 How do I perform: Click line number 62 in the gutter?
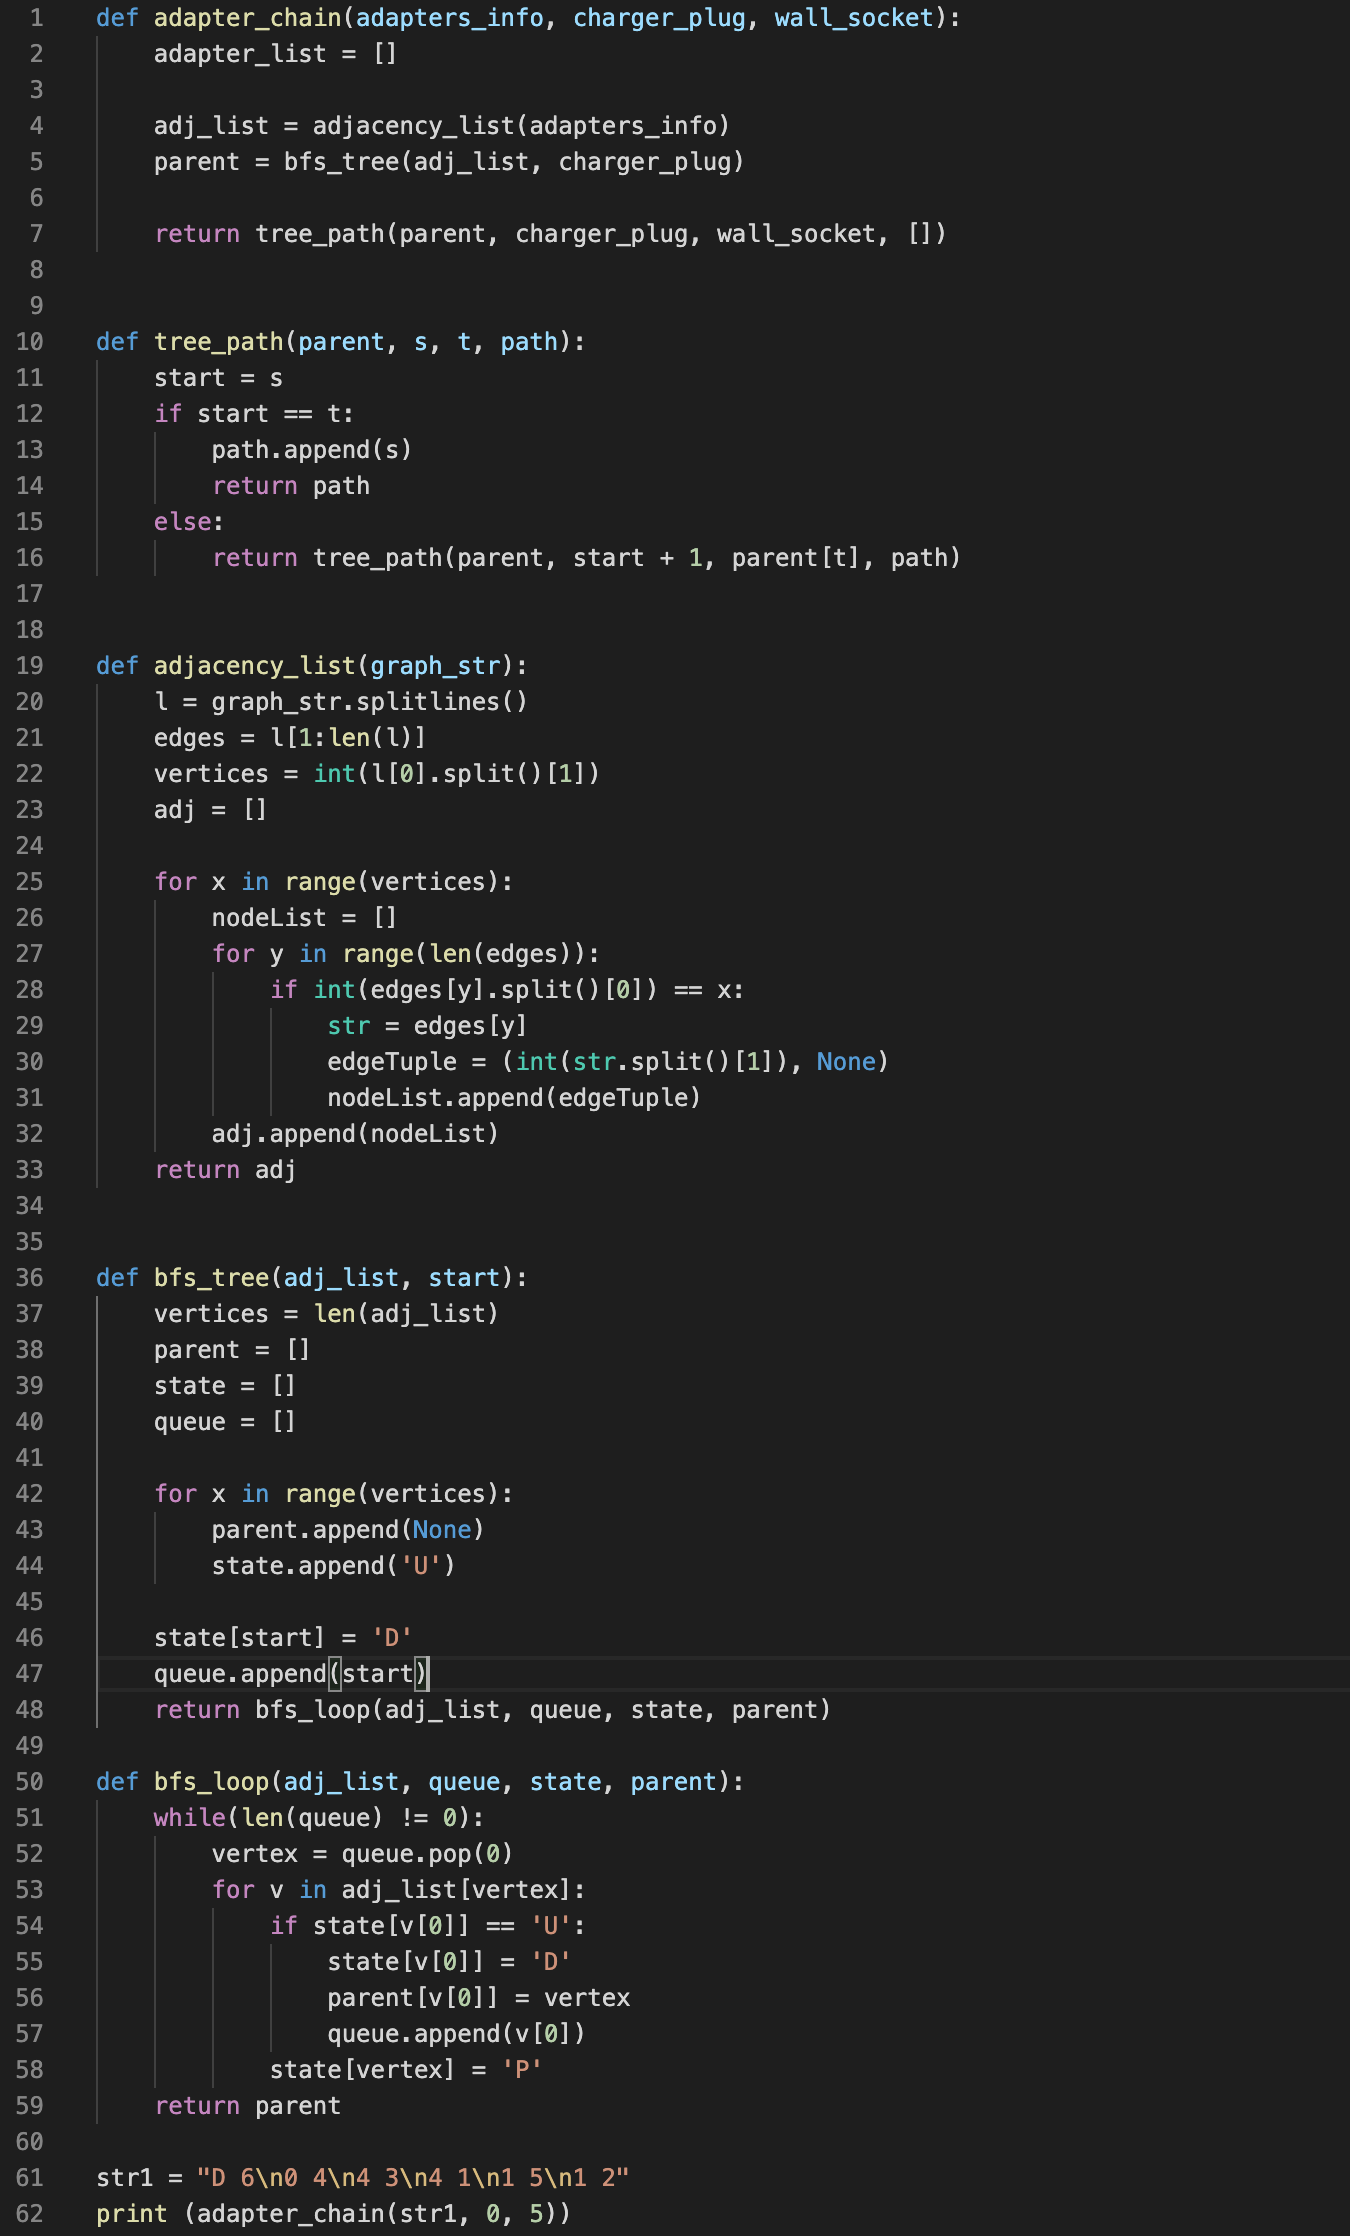click(30, 2214)
